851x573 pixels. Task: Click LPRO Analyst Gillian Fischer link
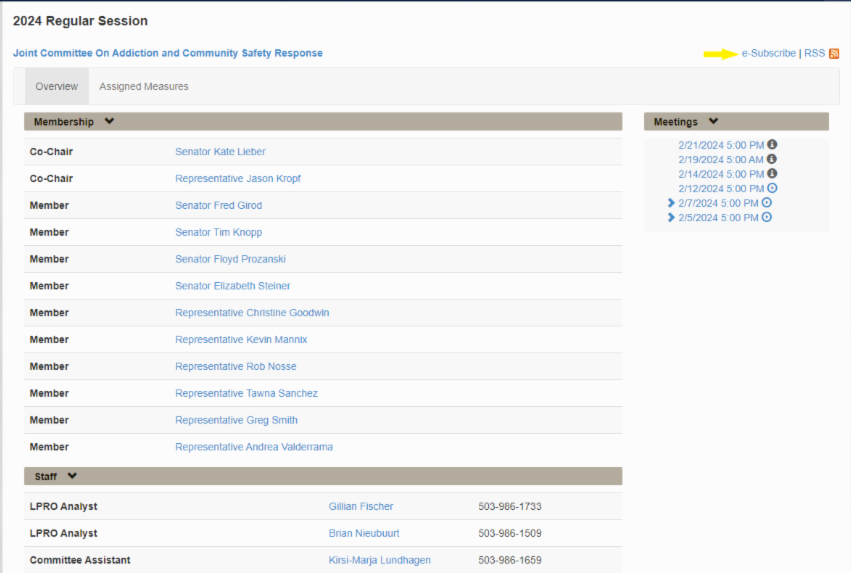click(x=361, y=507)
